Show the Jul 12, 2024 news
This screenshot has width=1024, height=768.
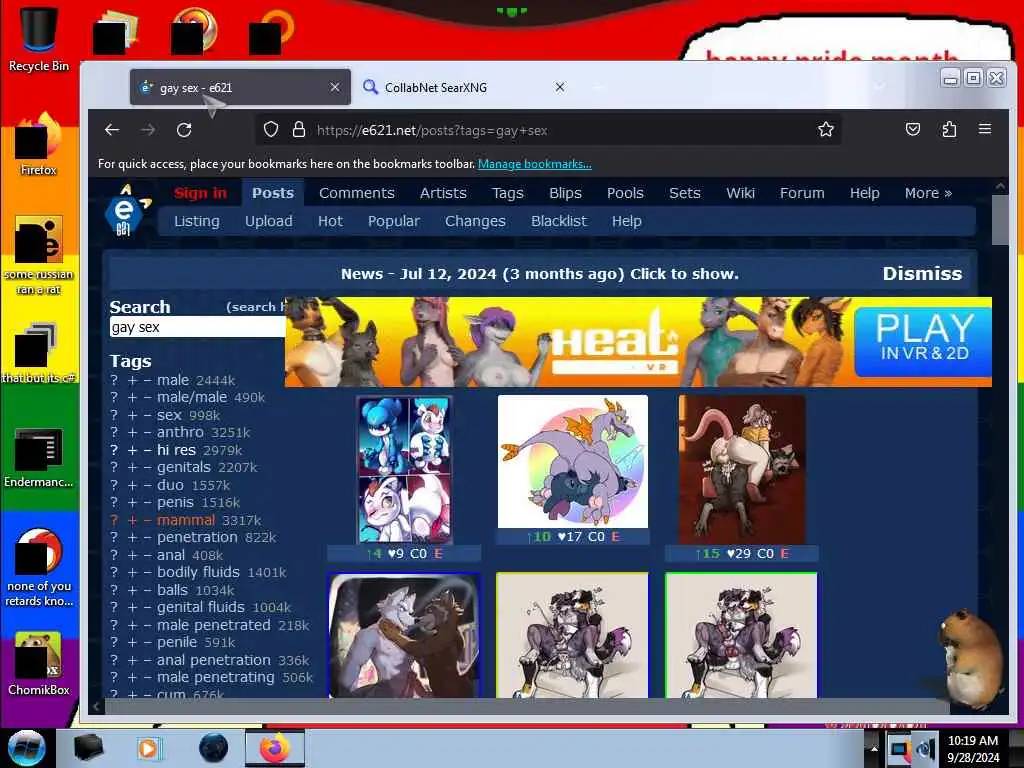click(539, 274)
